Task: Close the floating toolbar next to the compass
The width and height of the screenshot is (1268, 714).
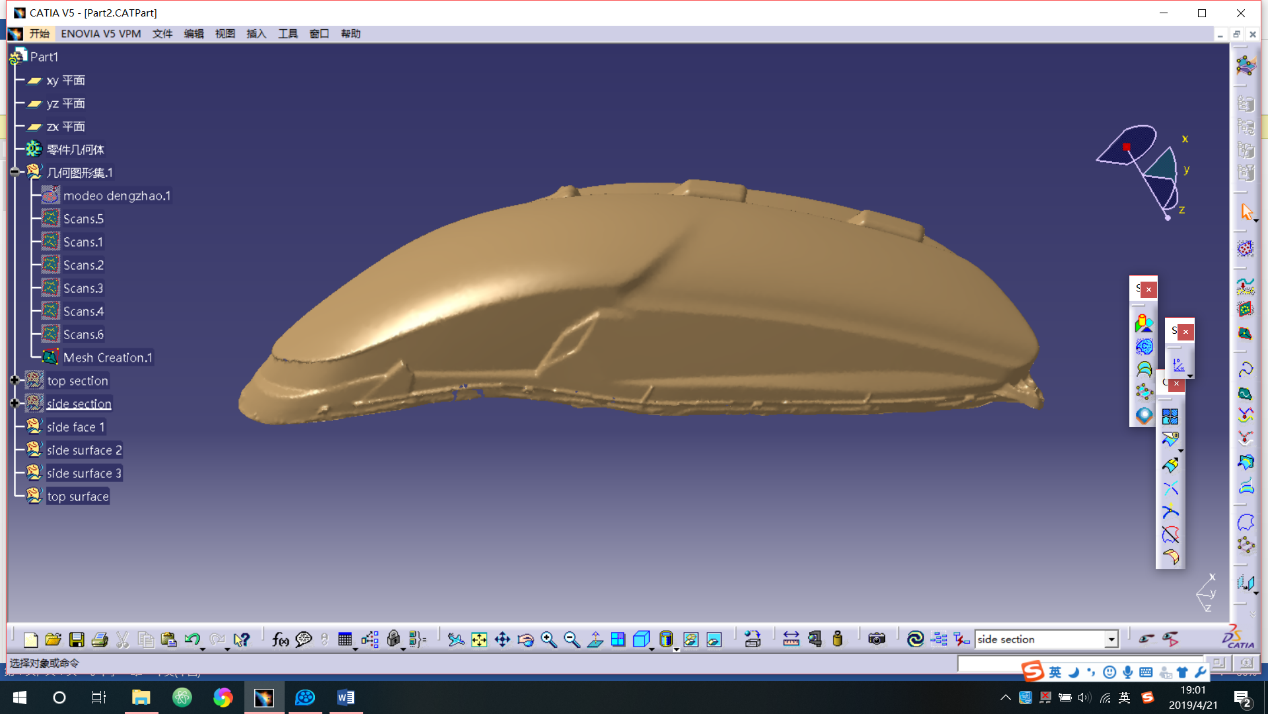Action: (x=1149, y=290)
